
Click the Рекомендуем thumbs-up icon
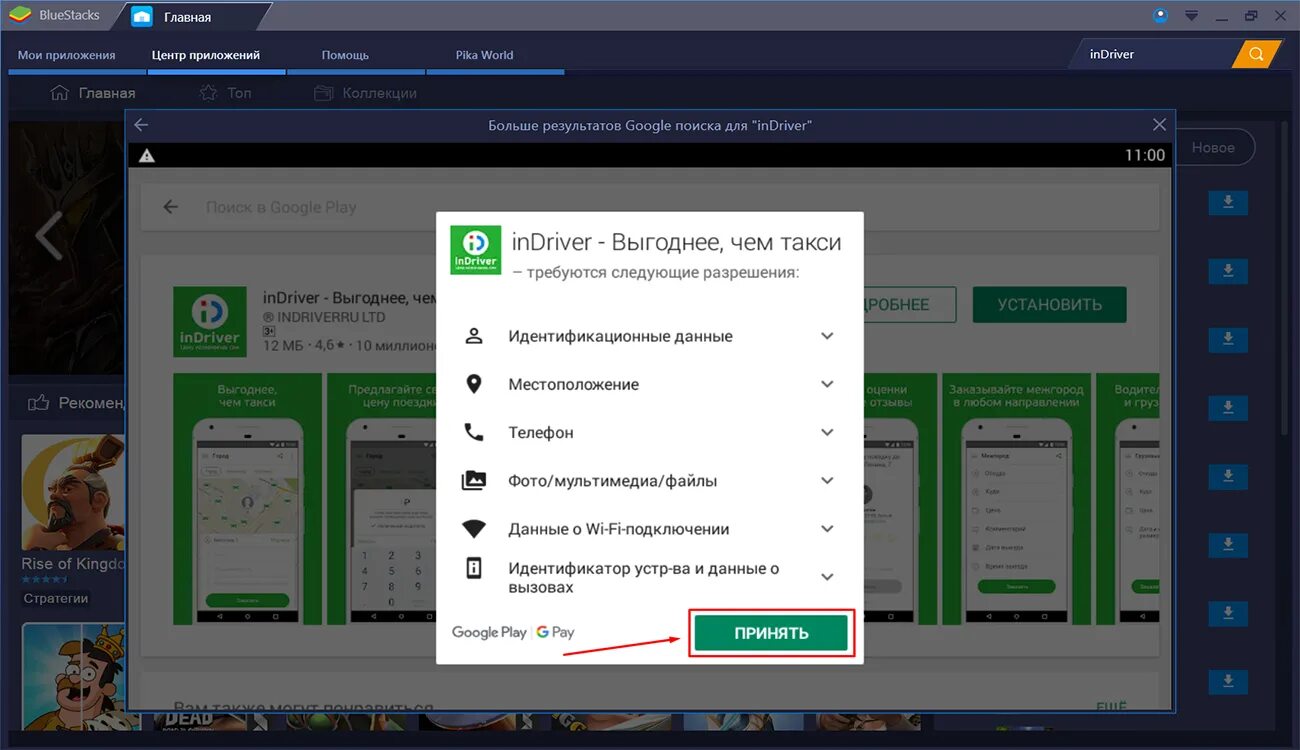(39, 403)
